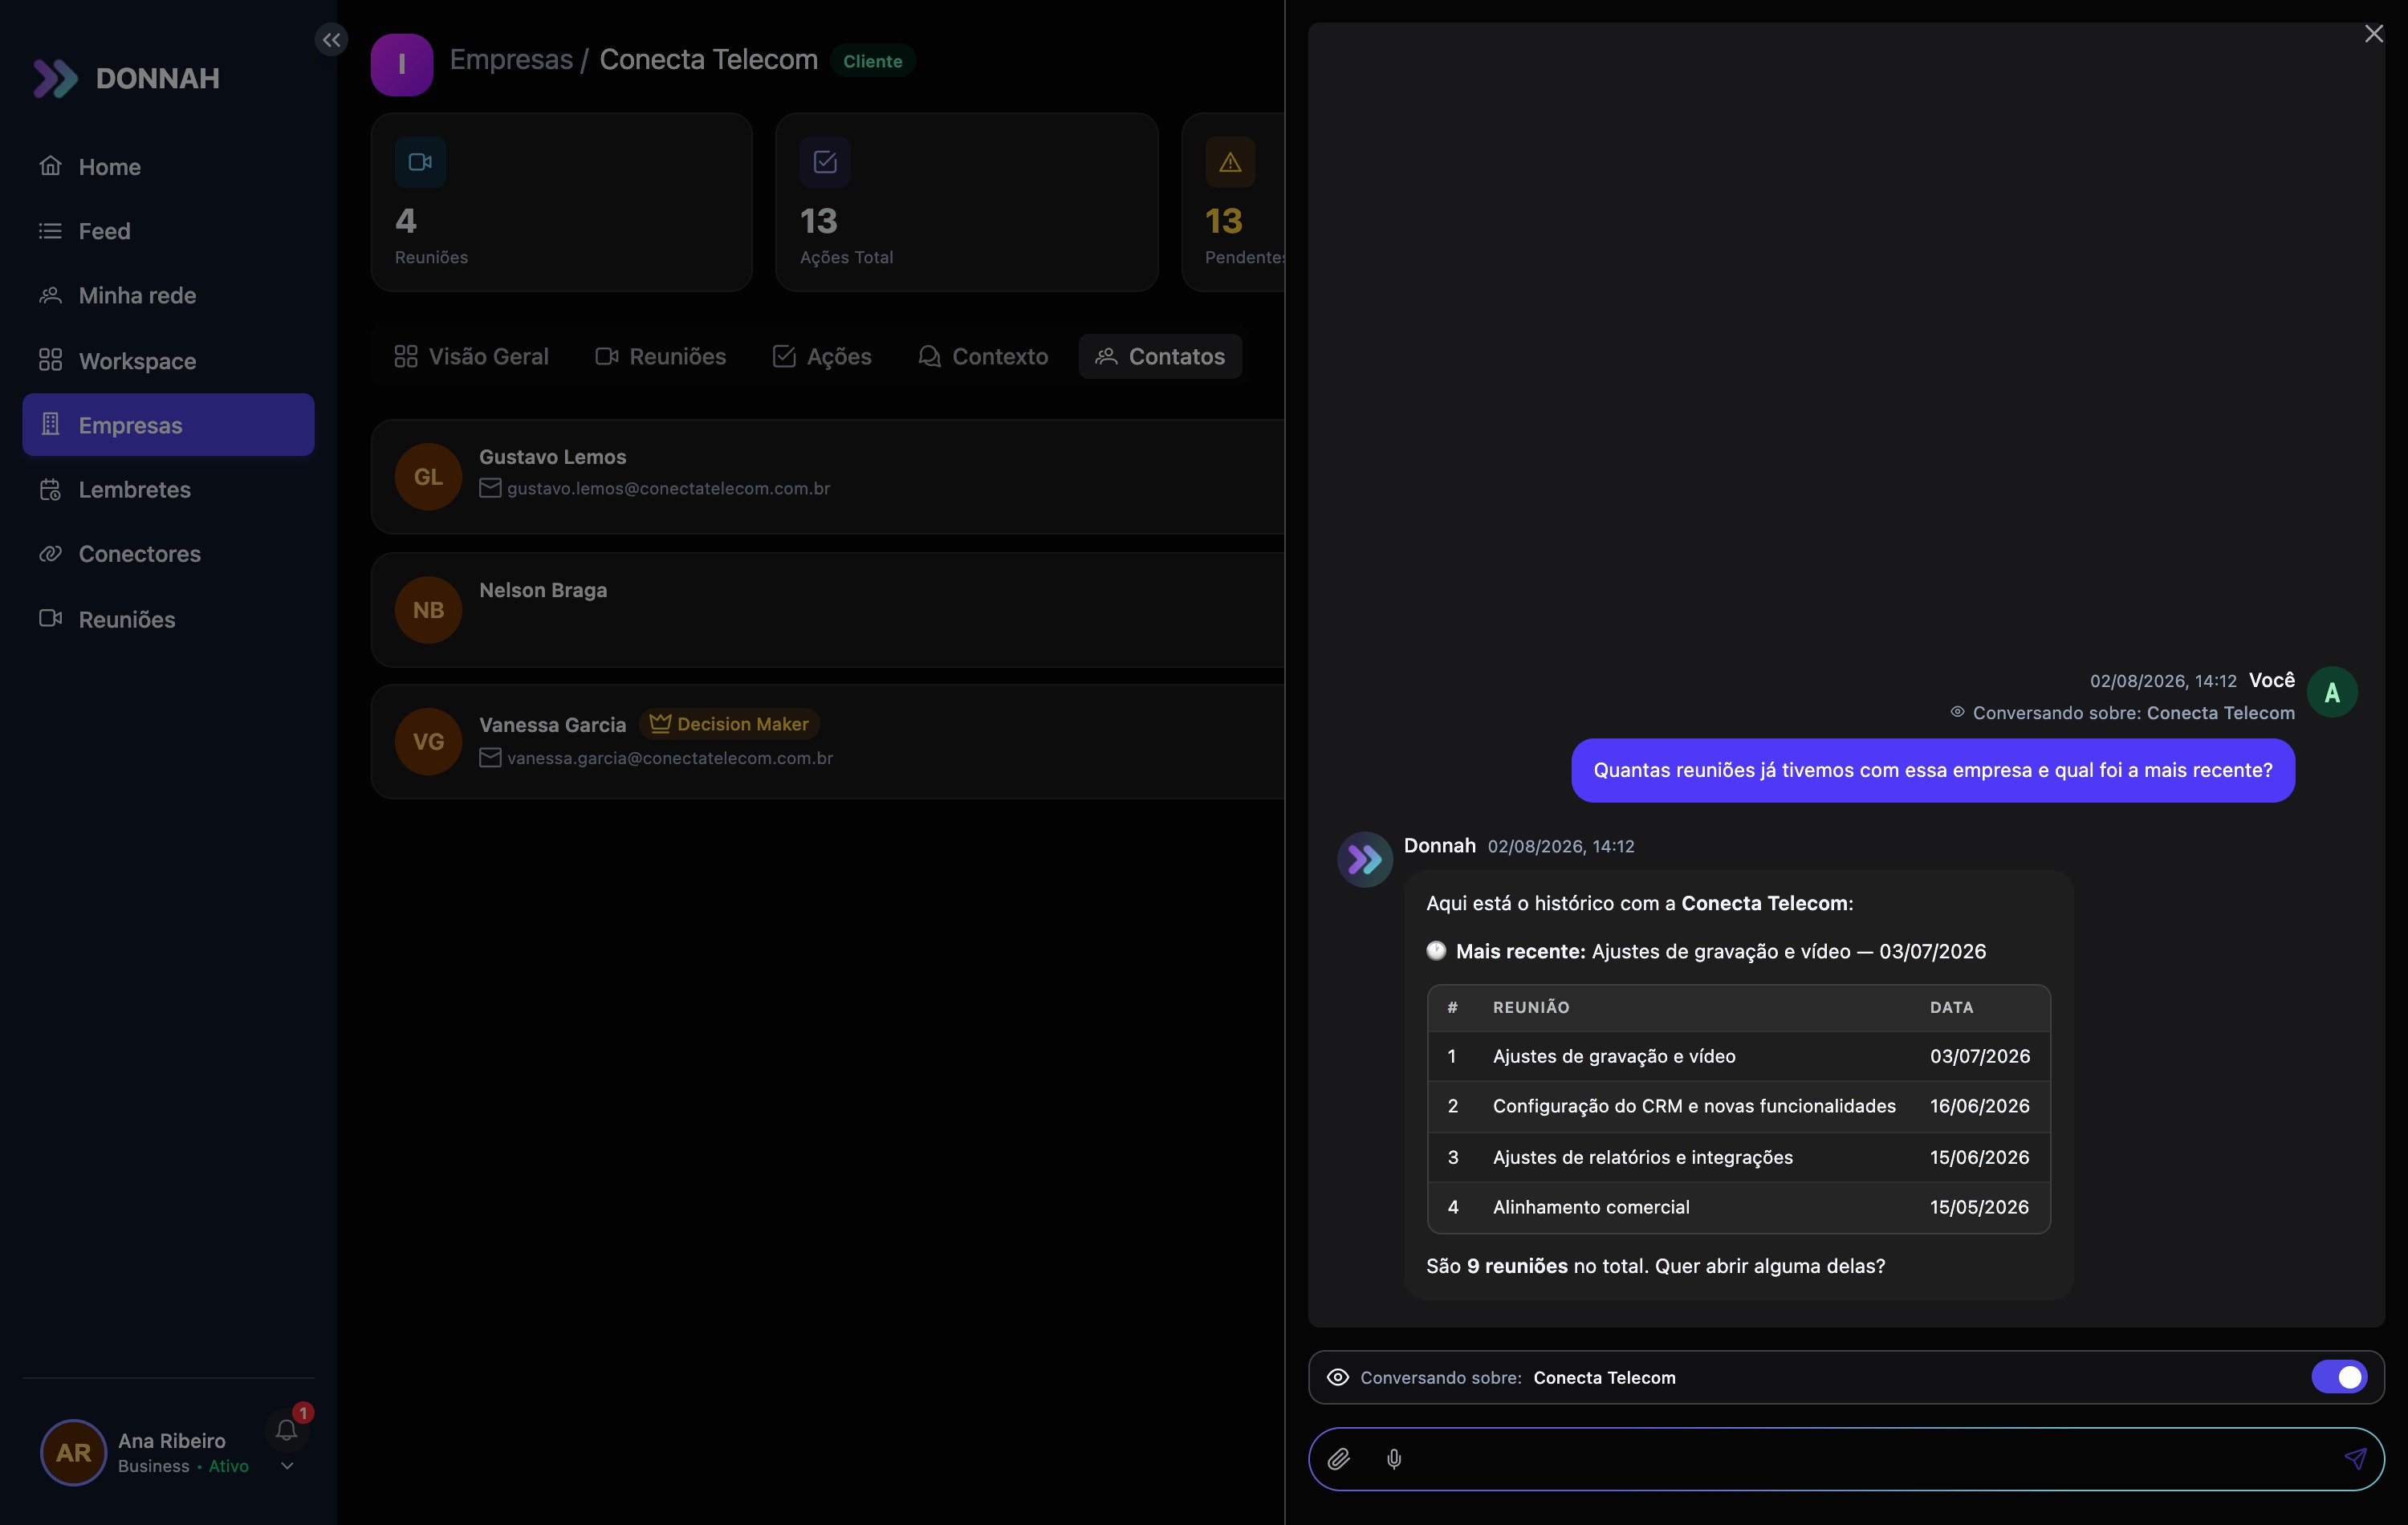Image resolution: width=2408 pixels, height=1525 pixels.
Task: Click the 'Alinhamento comercial' table row
Action: tap(1739, 1208)
